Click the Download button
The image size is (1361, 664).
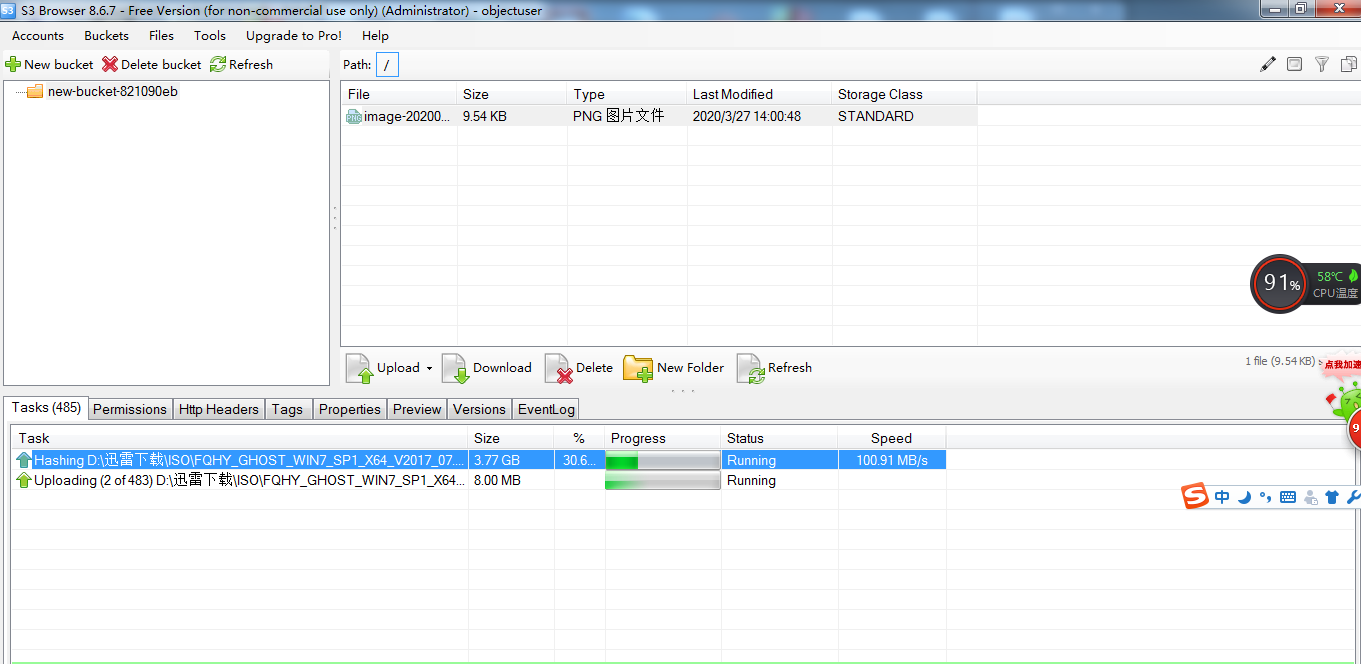click(487, 368)
